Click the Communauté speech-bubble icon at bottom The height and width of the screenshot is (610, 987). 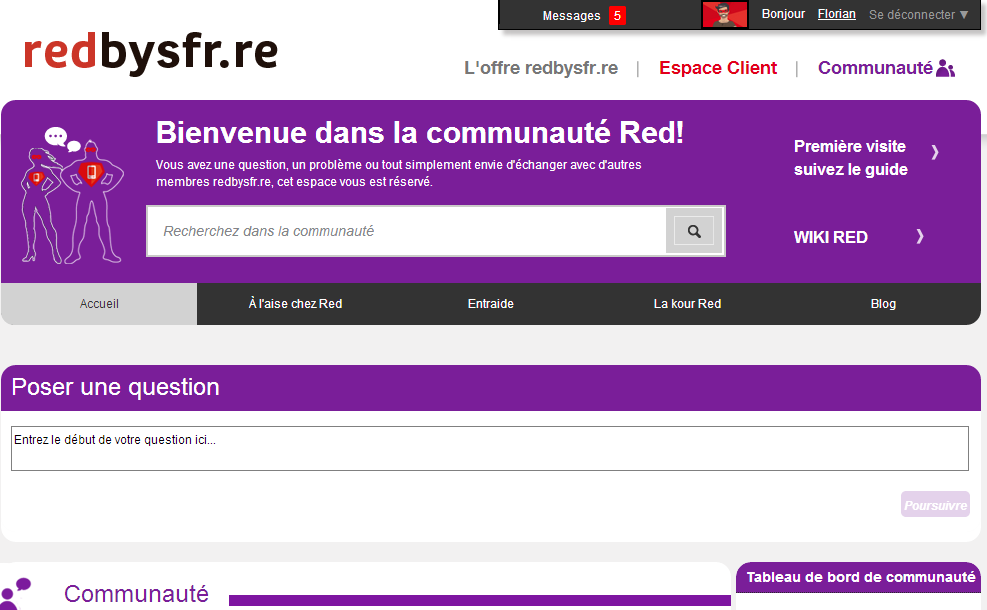click(16, 593)
